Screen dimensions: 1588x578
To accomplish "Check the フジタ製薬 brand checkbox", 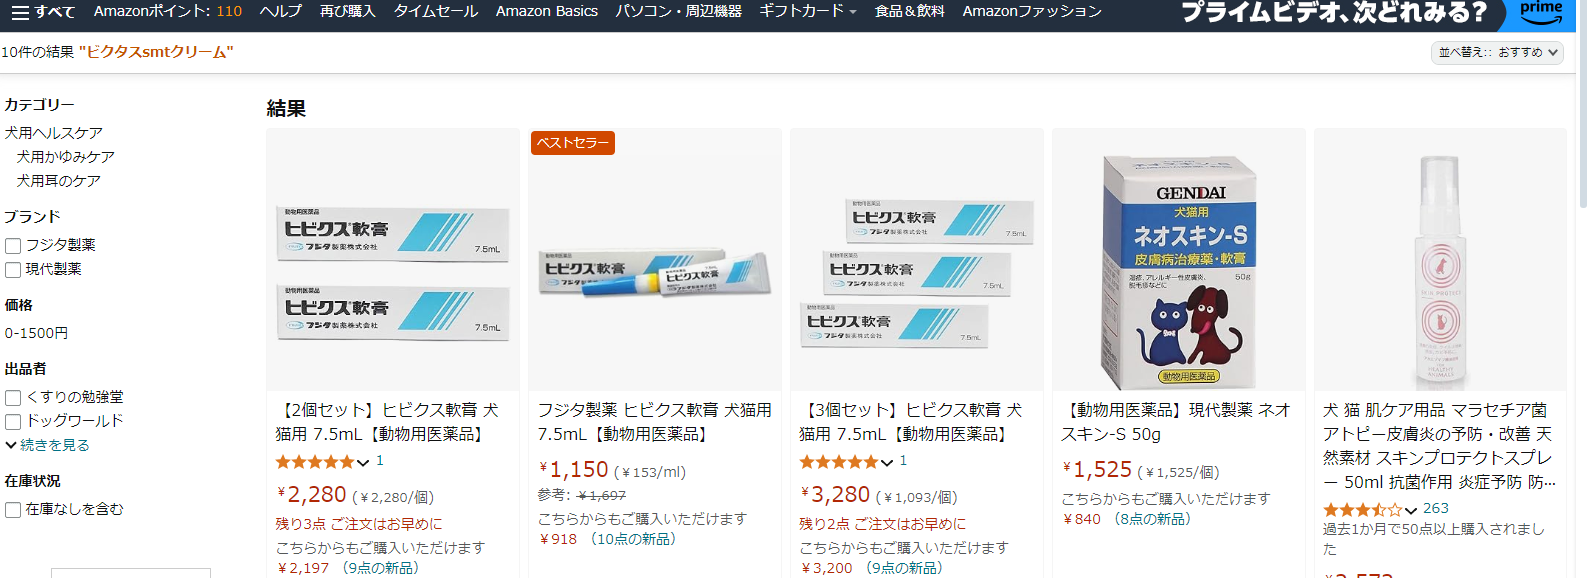I will tap(13, 246).
